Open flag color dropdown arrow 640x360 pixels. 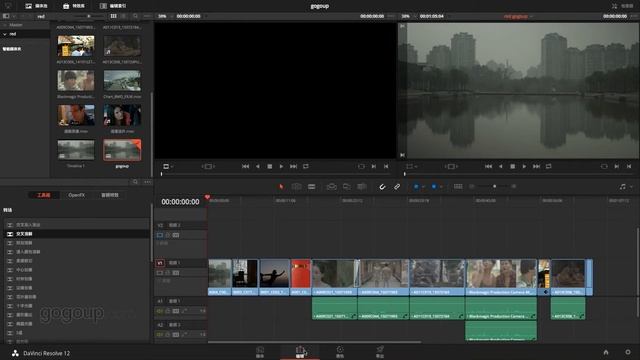click(423, 187)
